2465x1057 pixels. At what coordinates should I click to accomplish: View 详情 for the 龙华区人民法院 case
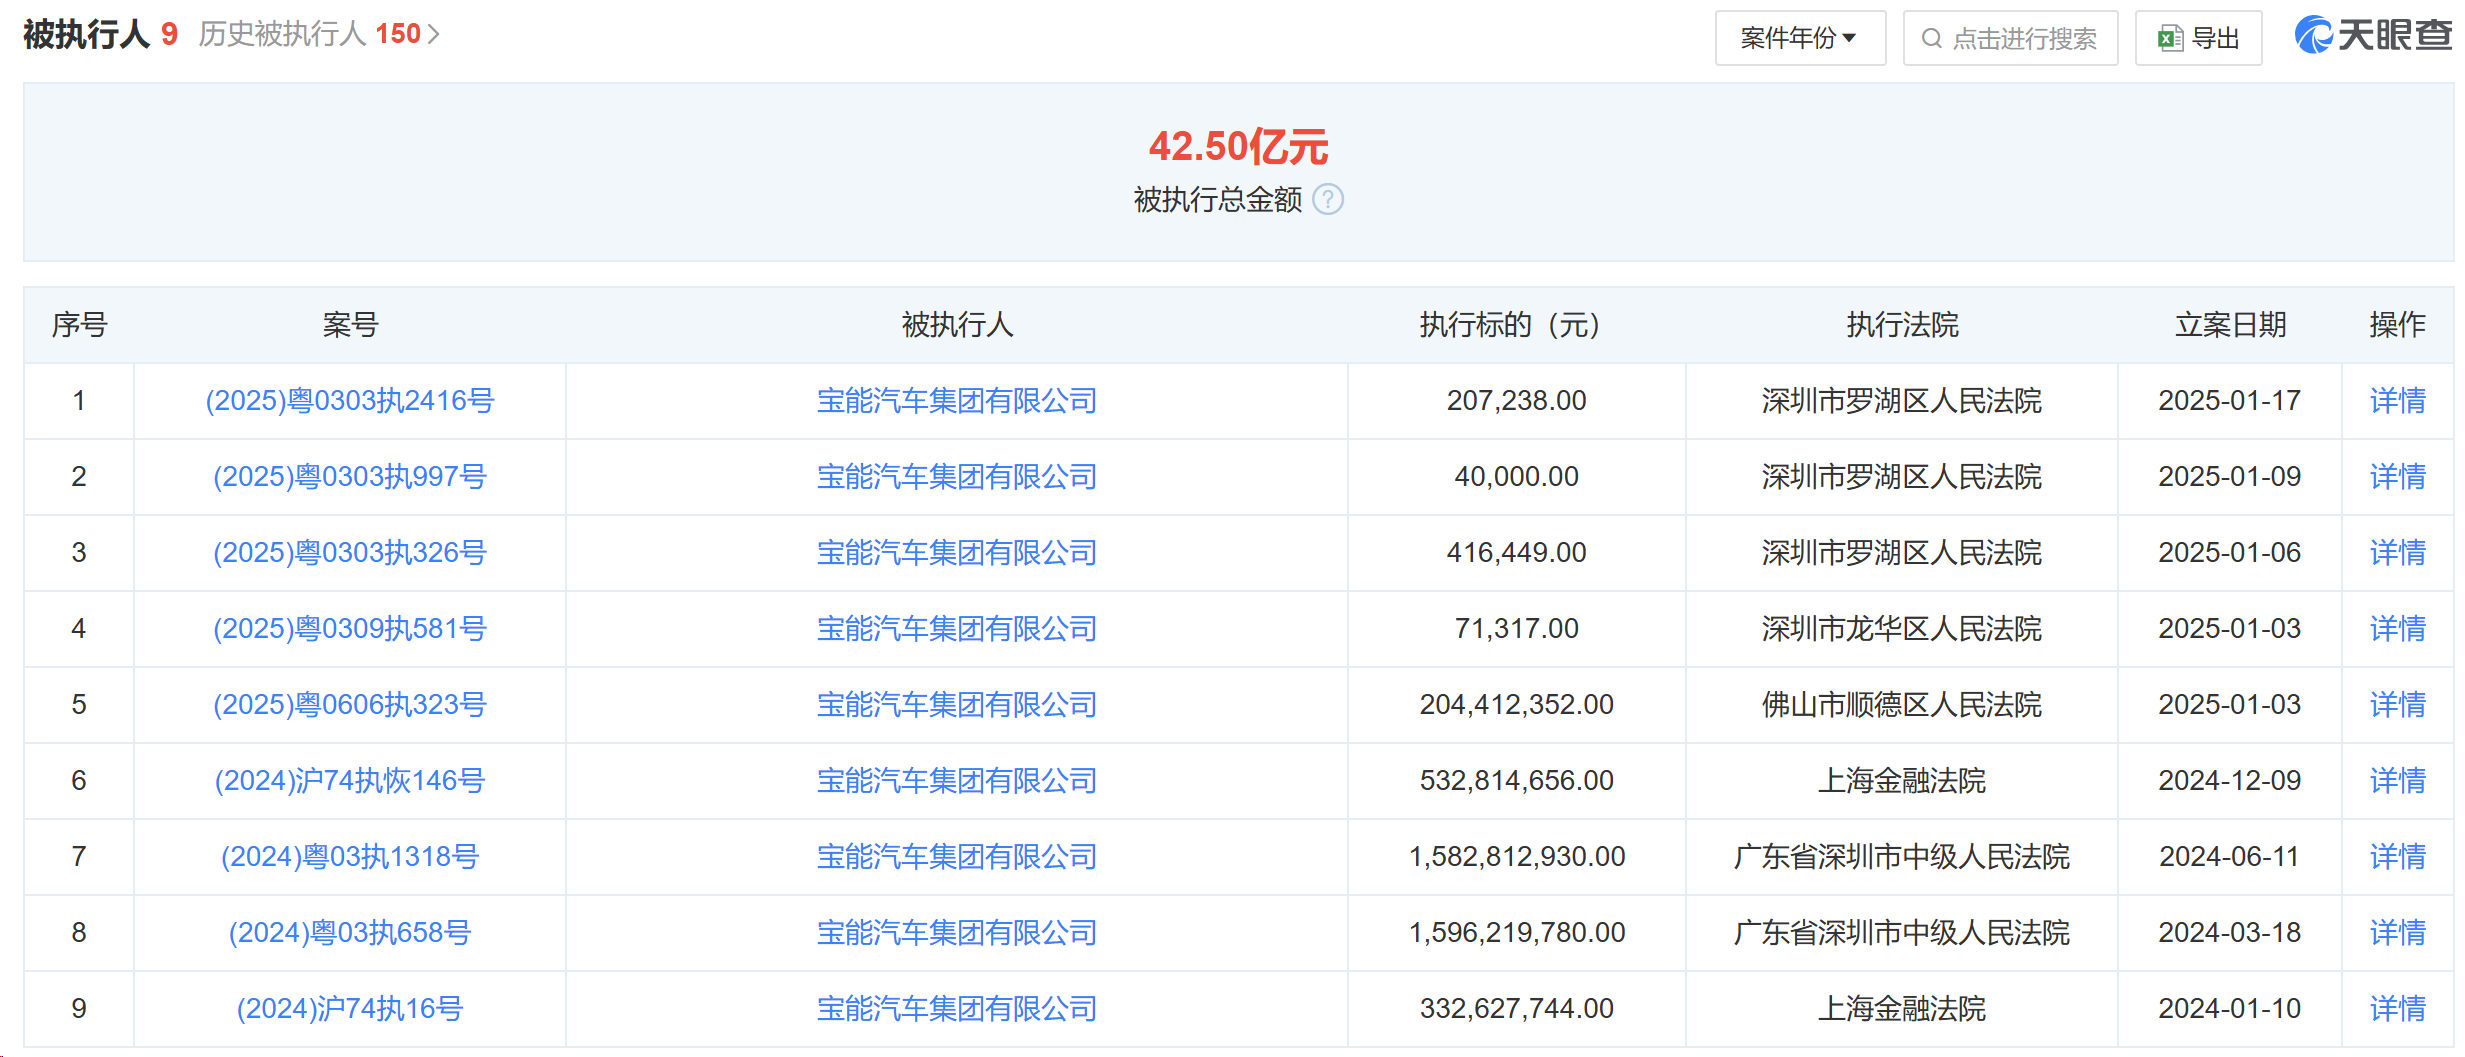2398,629
